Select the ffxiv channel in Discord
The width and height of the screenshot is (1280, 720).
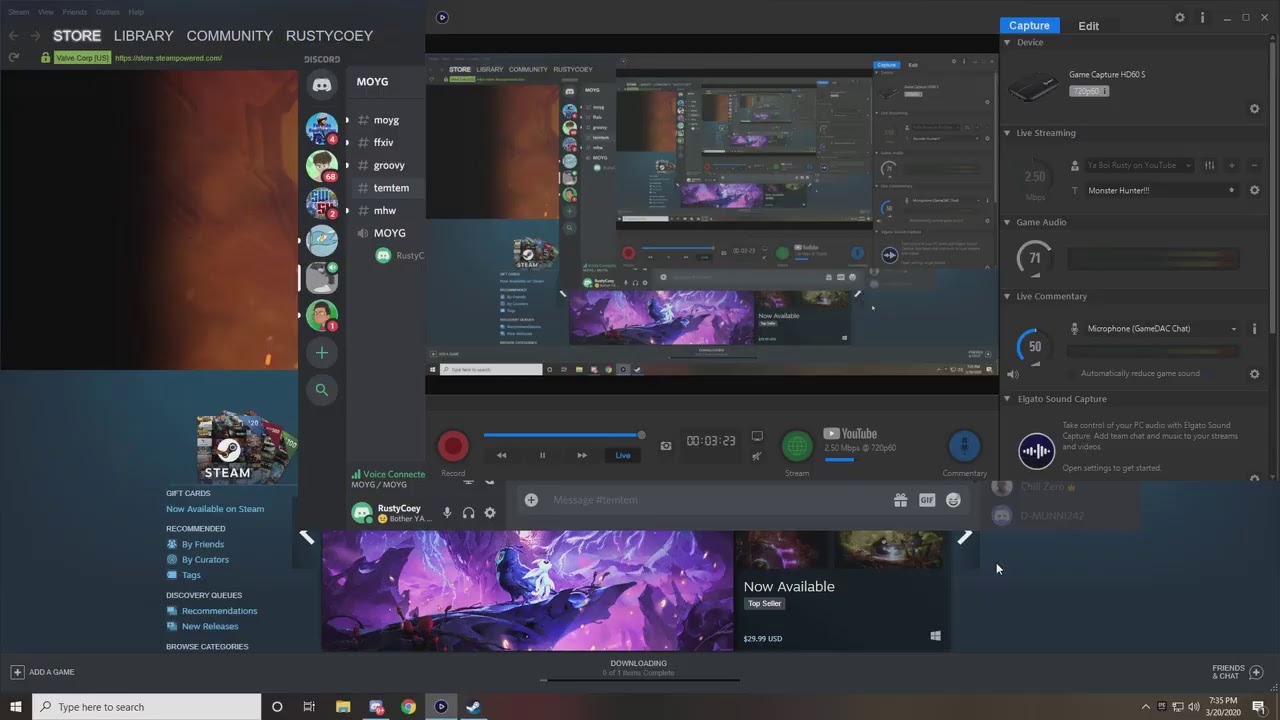point(384,143)
